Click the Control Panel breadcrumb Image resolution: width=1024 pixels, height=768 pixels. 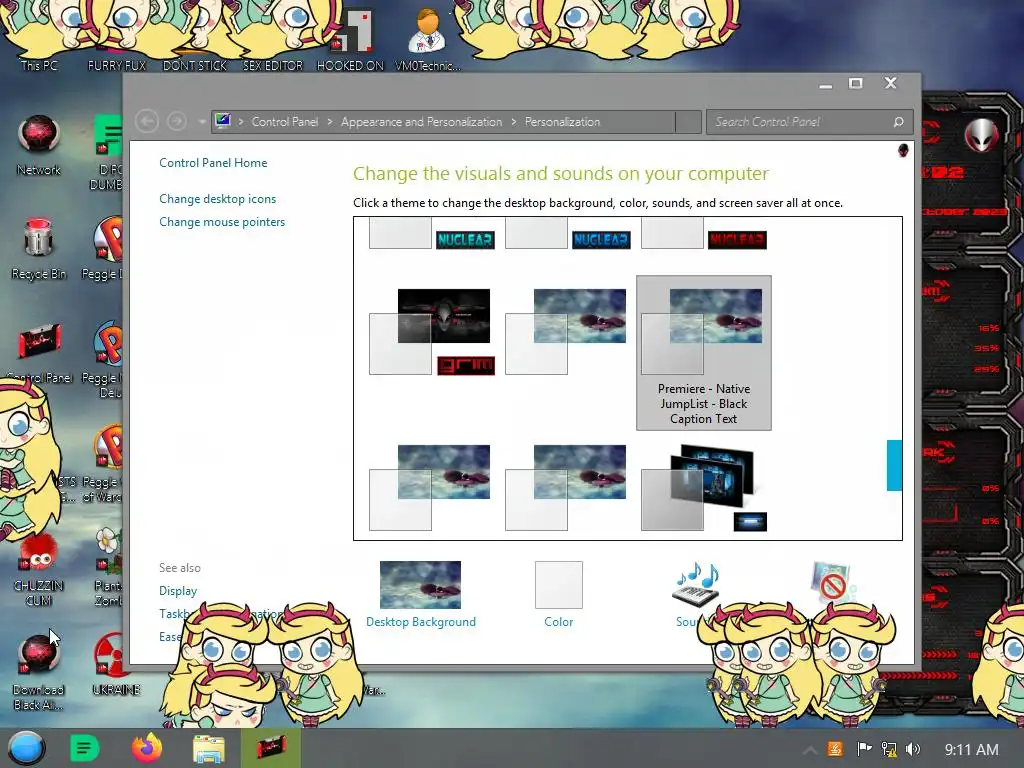tap(285, 121)
